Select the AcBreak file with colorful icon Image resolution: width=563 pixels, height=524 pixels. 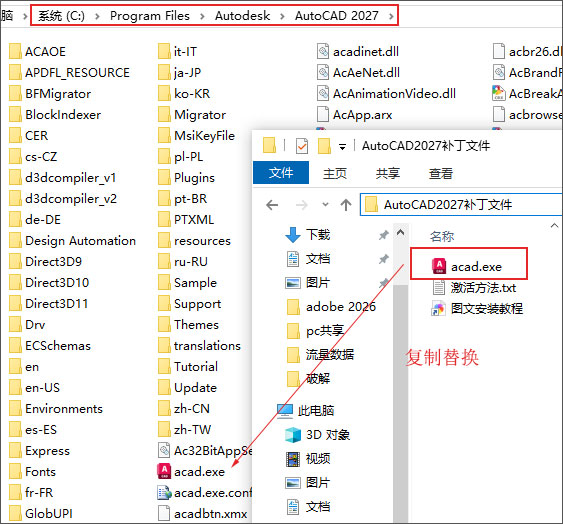pos(527,93)
